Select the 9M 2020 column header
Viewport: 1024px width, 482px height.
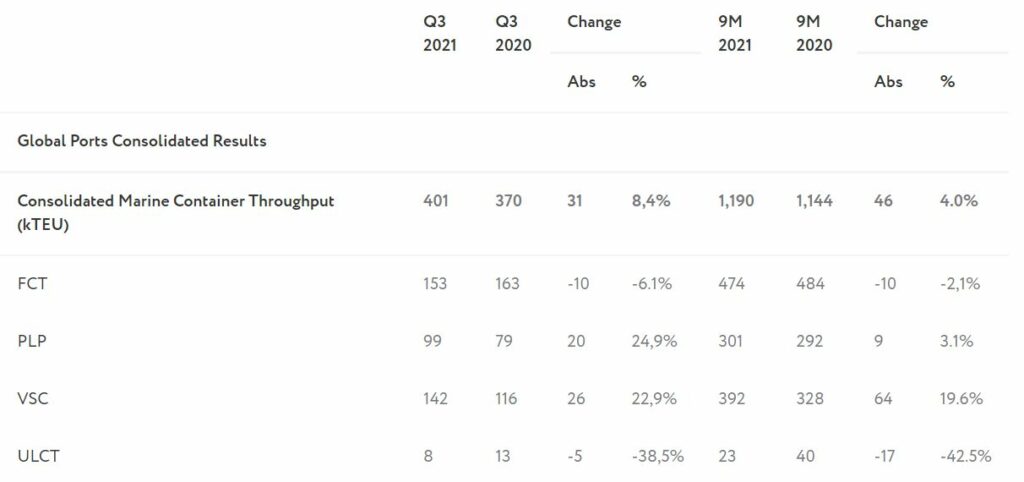[x=814, y=33]
